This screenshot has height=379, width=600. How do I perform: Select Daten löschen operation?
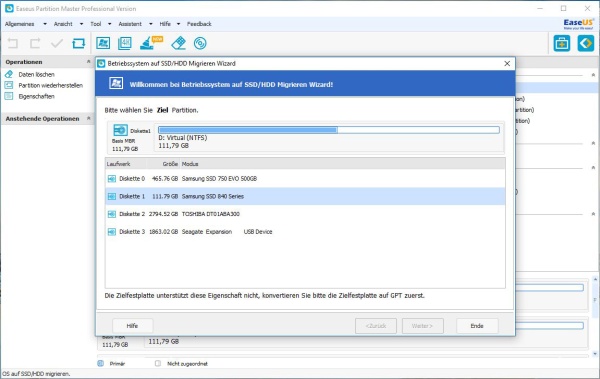36,74
